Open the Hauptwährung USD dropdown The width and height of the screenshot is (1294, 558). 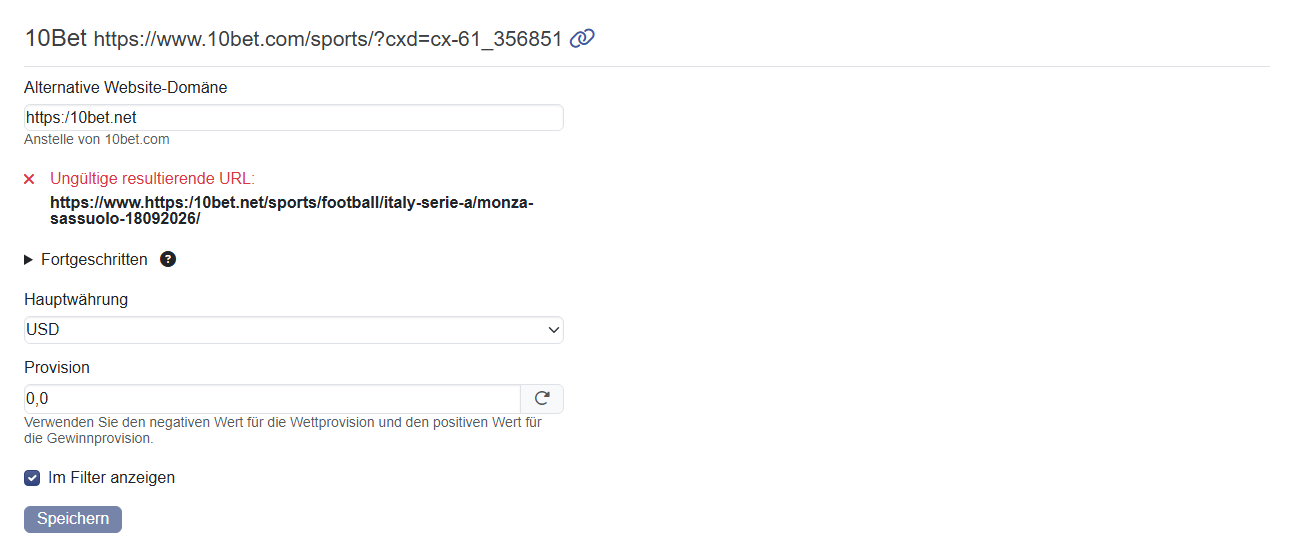click(x=294, y=330)
